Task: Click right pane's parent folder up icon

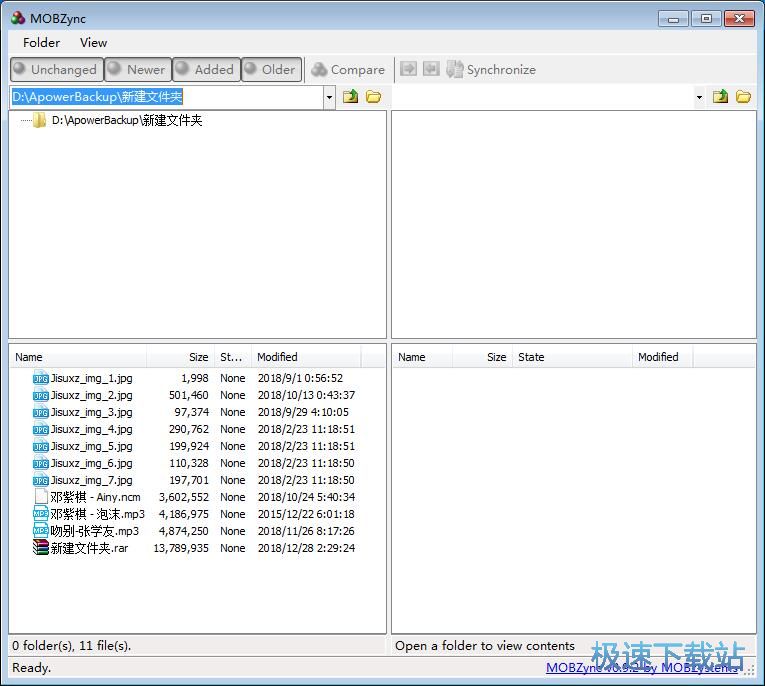Action: pos(720,97)
